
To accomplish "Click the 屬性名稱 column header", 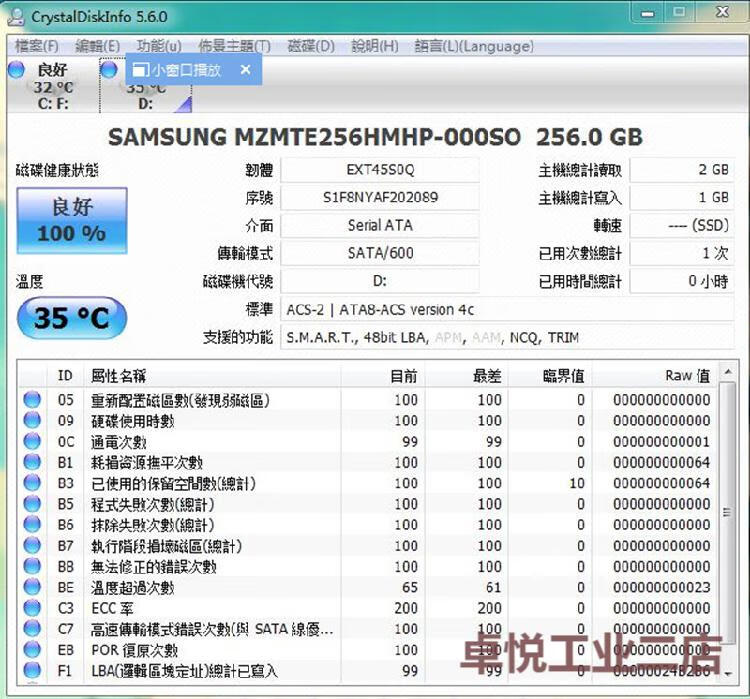I will (x=118, y=376).
